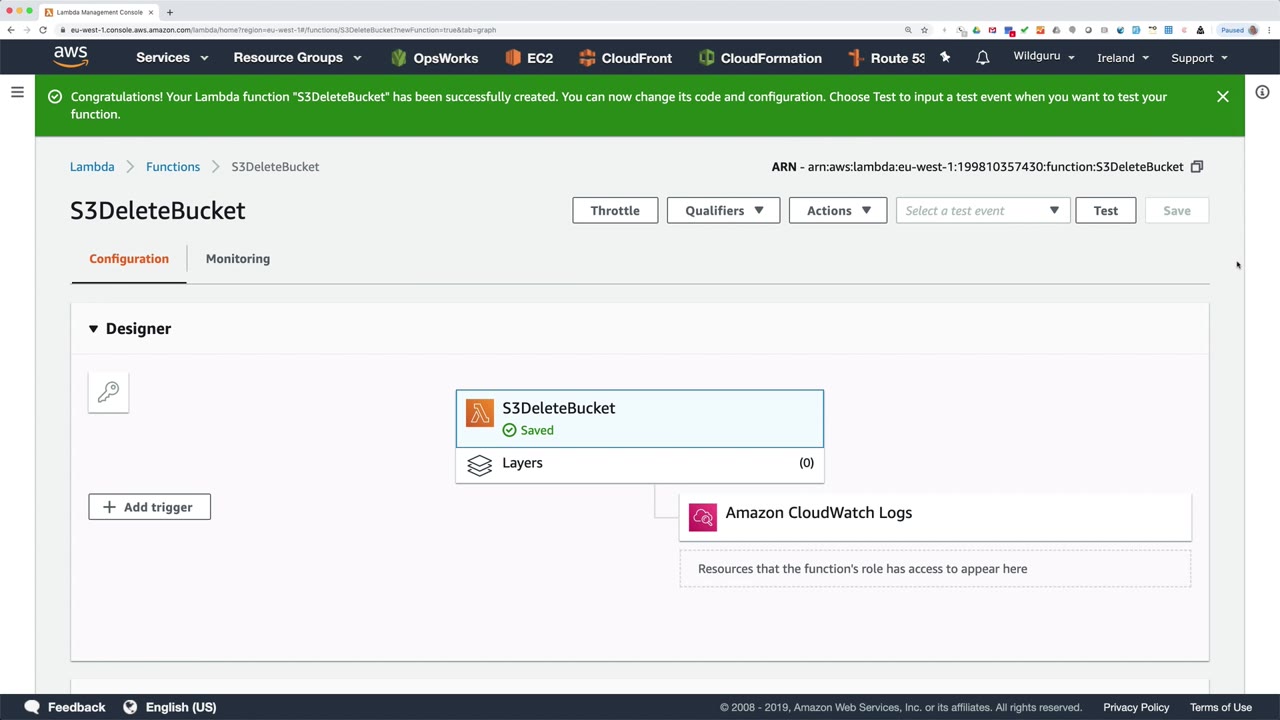Click the browser address bar URL
1280x720 pixels.
pyautogui.click(x=283, y=30)
